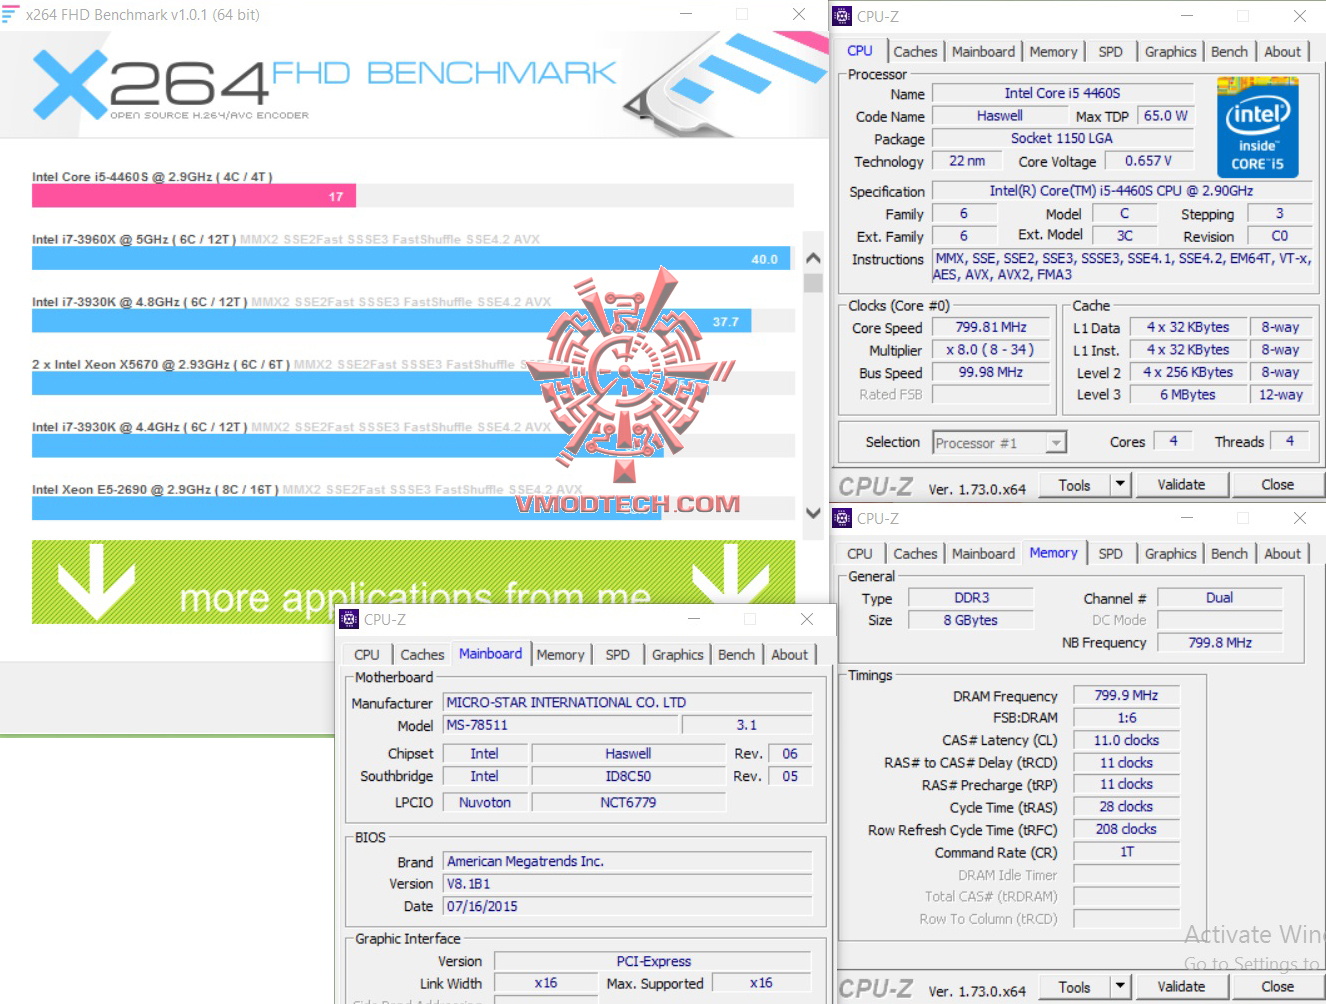Open Graphics tab in the CPU-Z processor window

1170,52
